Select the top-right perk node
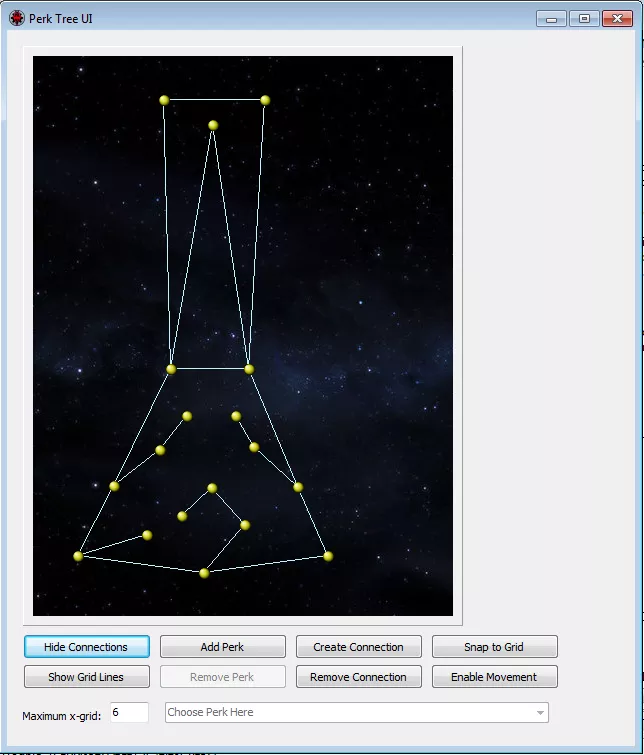Viewport: 644px width, 755px height. [x=265, y=100]
